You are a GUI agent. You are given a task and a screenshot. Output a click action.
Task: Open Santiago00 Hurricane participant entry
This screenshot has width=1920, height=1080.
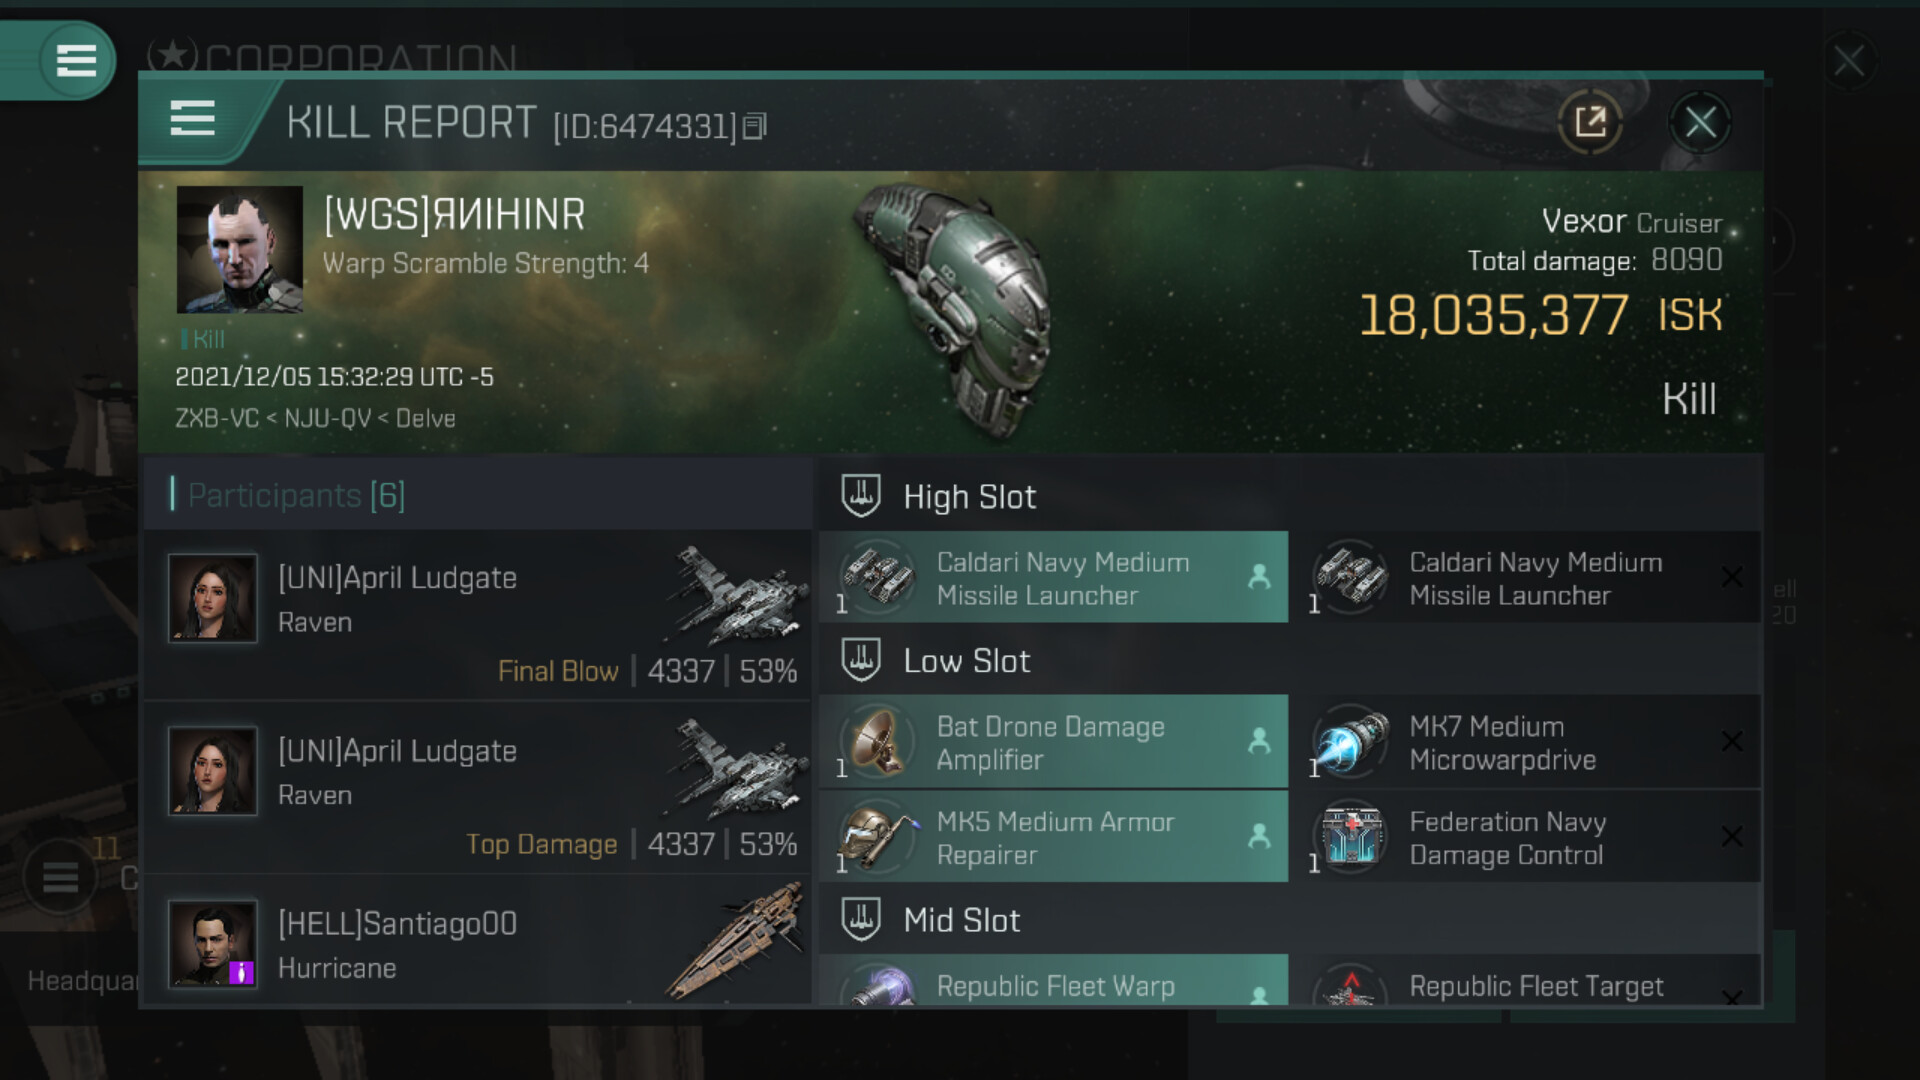478,941
